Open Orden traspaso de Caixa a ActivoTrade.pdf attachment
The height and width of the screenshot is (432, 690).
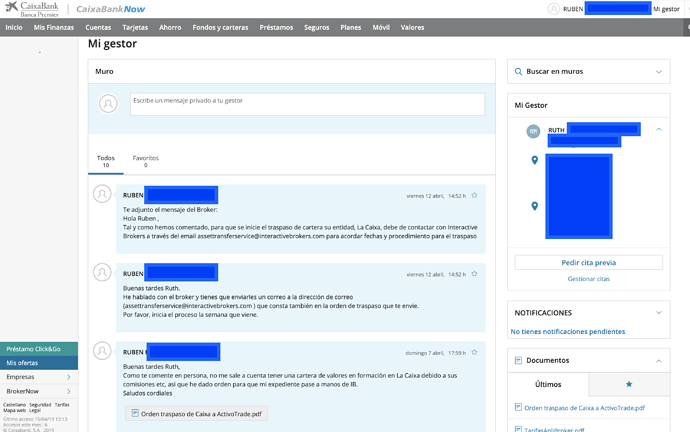pos(197,414)
